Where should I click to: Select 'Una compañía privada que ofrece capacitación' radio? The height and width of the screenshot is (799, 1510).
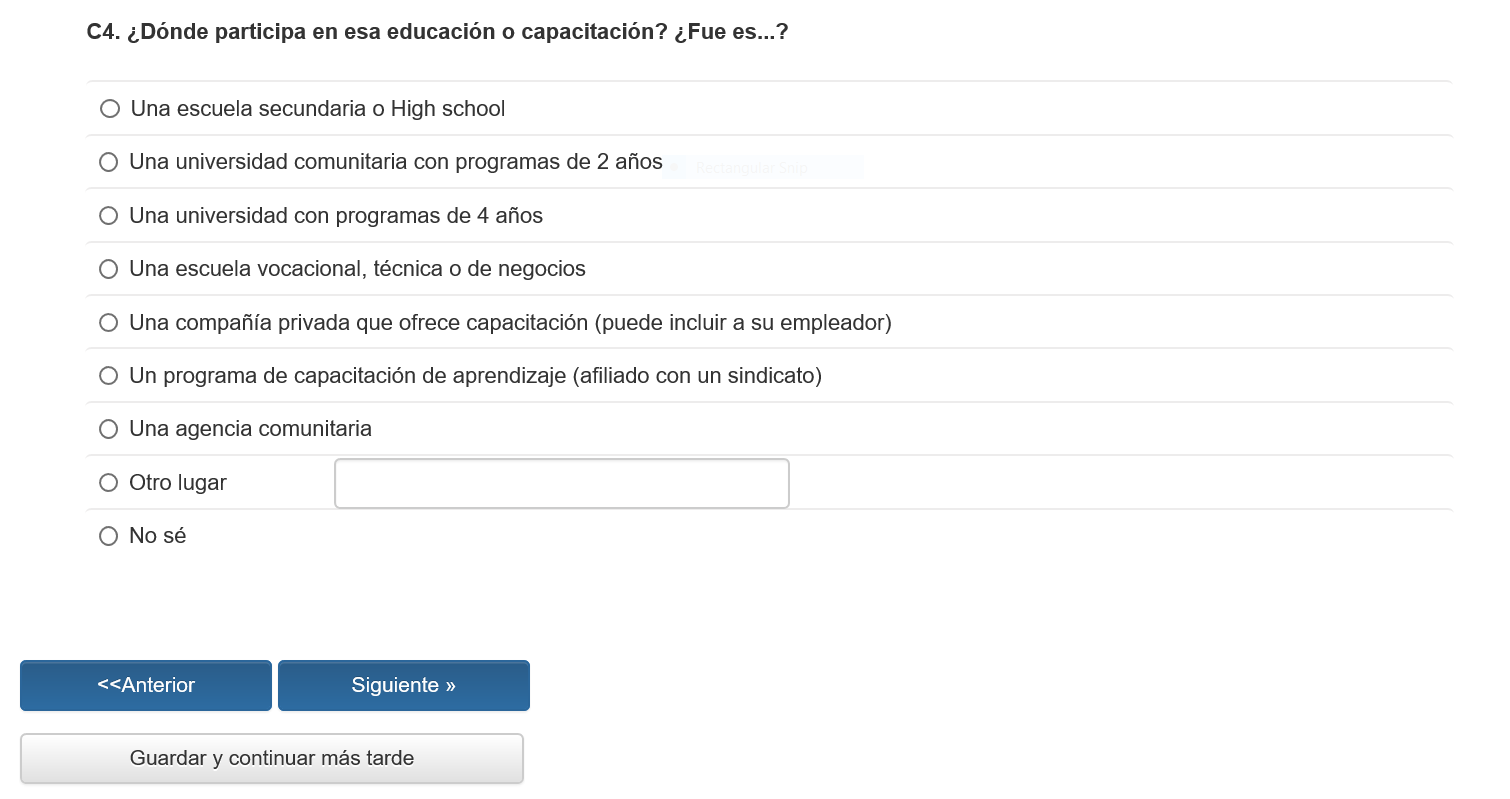[x=109, y=323]
